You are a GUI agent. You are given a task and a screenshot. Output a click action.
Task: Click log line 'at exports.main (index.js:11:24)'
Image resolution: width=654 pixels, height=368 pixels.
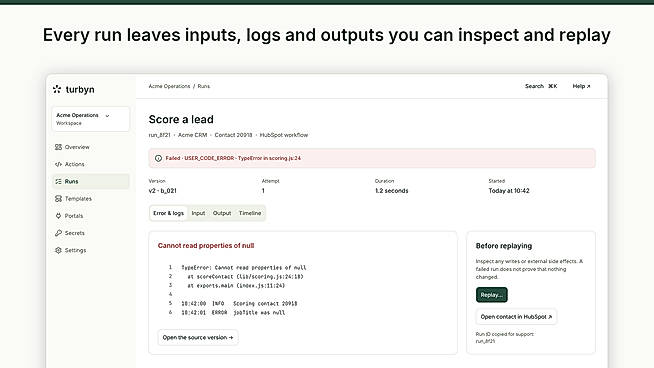pos(236,286)
